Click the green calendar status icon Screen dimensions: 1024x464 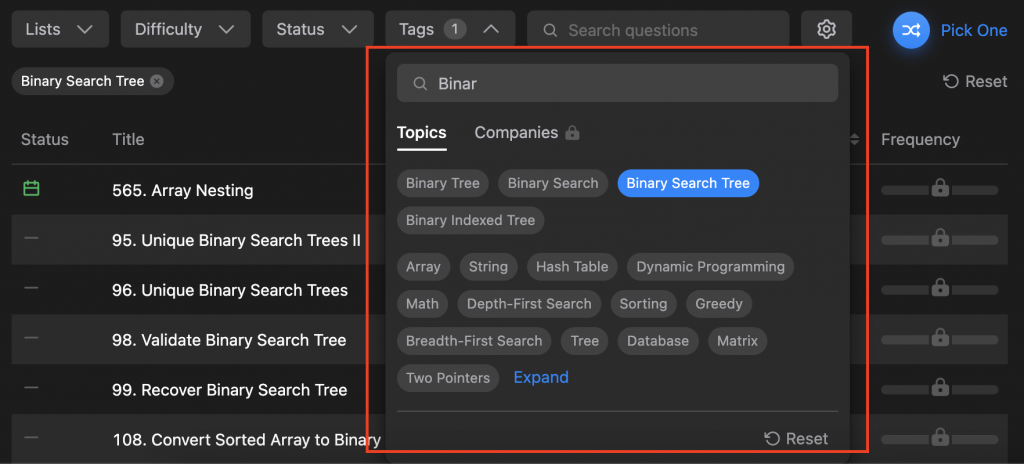[31, 188]
